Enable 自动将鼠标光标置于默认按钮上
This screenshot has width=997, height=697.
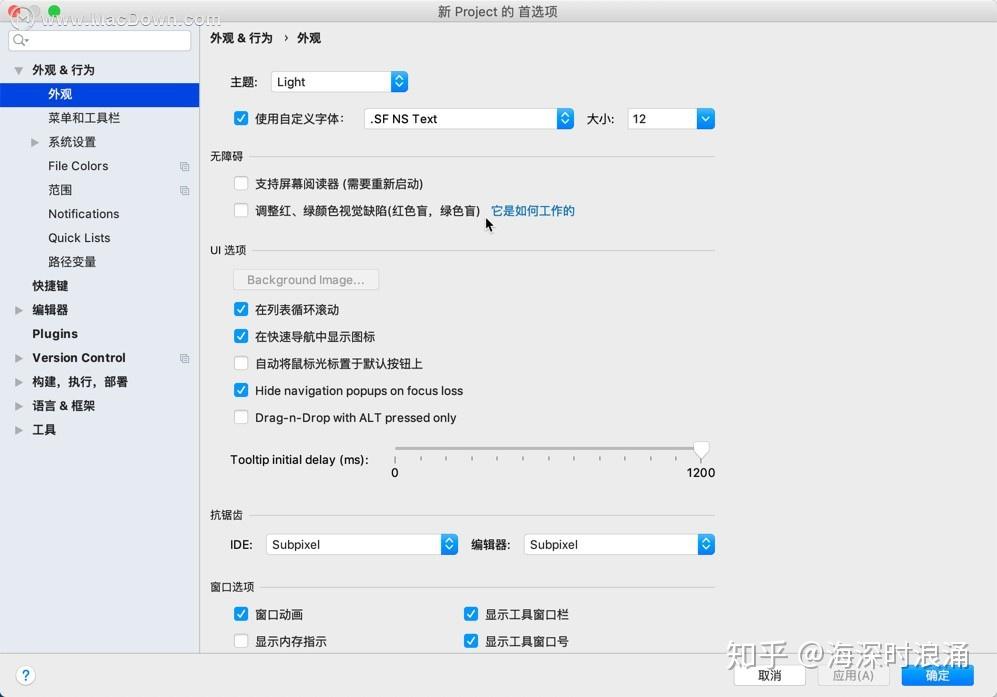click(x=241, y=363)
